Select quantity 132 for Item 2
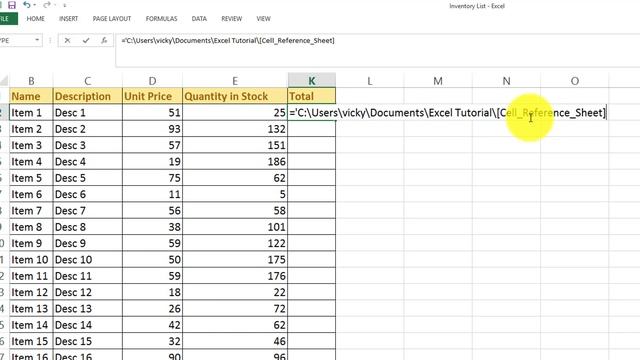 tap(235, 129)
